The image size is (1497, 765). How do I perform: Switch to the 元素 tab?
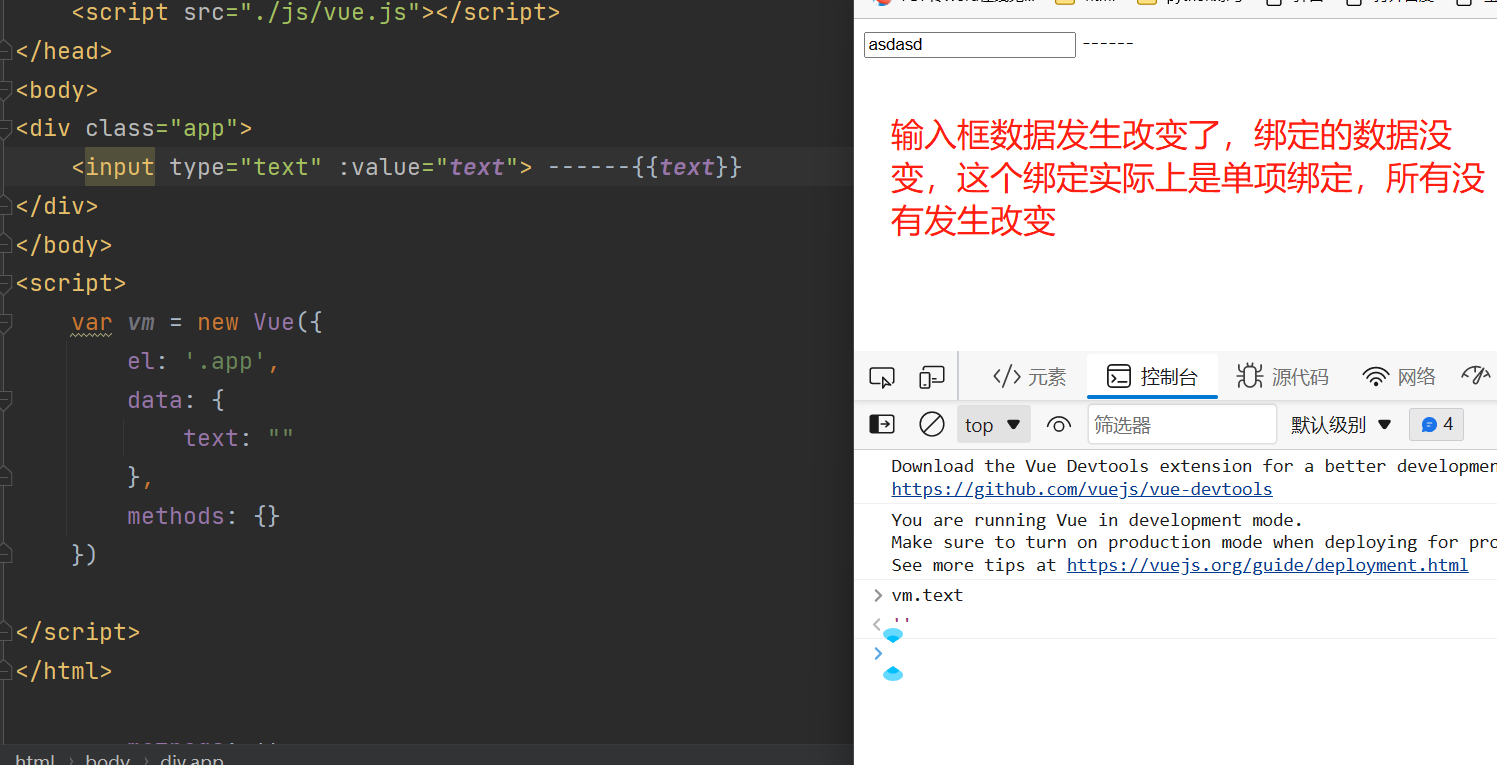(1029, 377)
